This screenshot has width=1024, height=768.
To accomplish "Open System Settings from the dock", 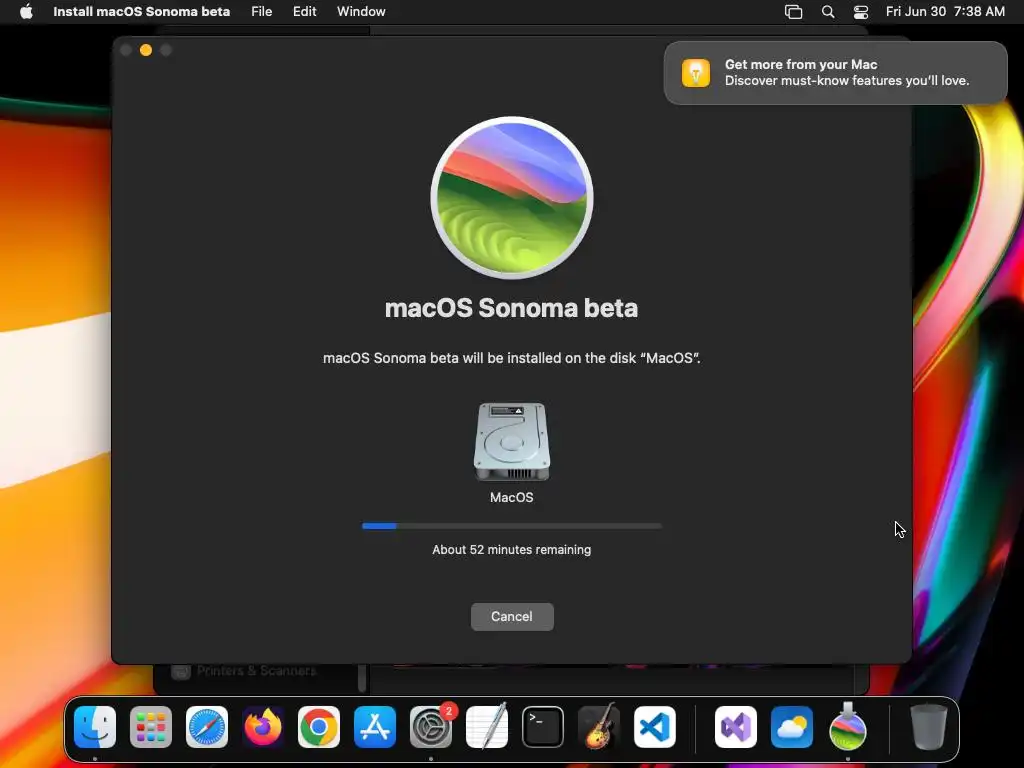I will [x=431, y=727].
